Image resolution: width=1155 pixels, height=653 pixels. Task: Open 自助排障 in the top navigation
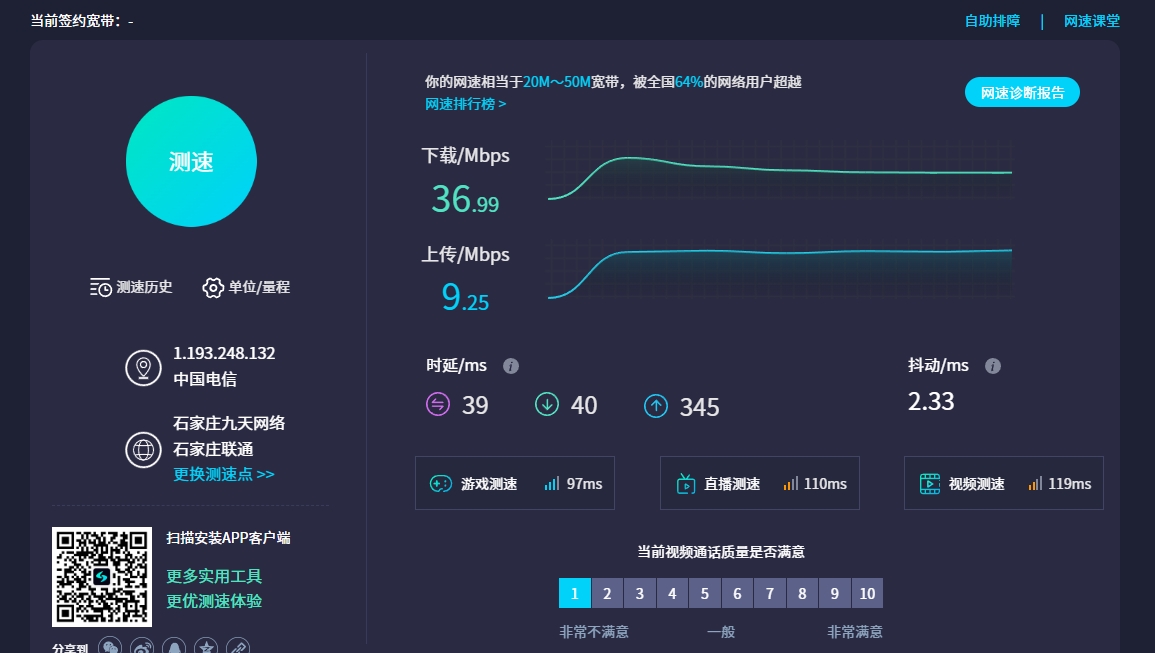[x=990, y=20]
